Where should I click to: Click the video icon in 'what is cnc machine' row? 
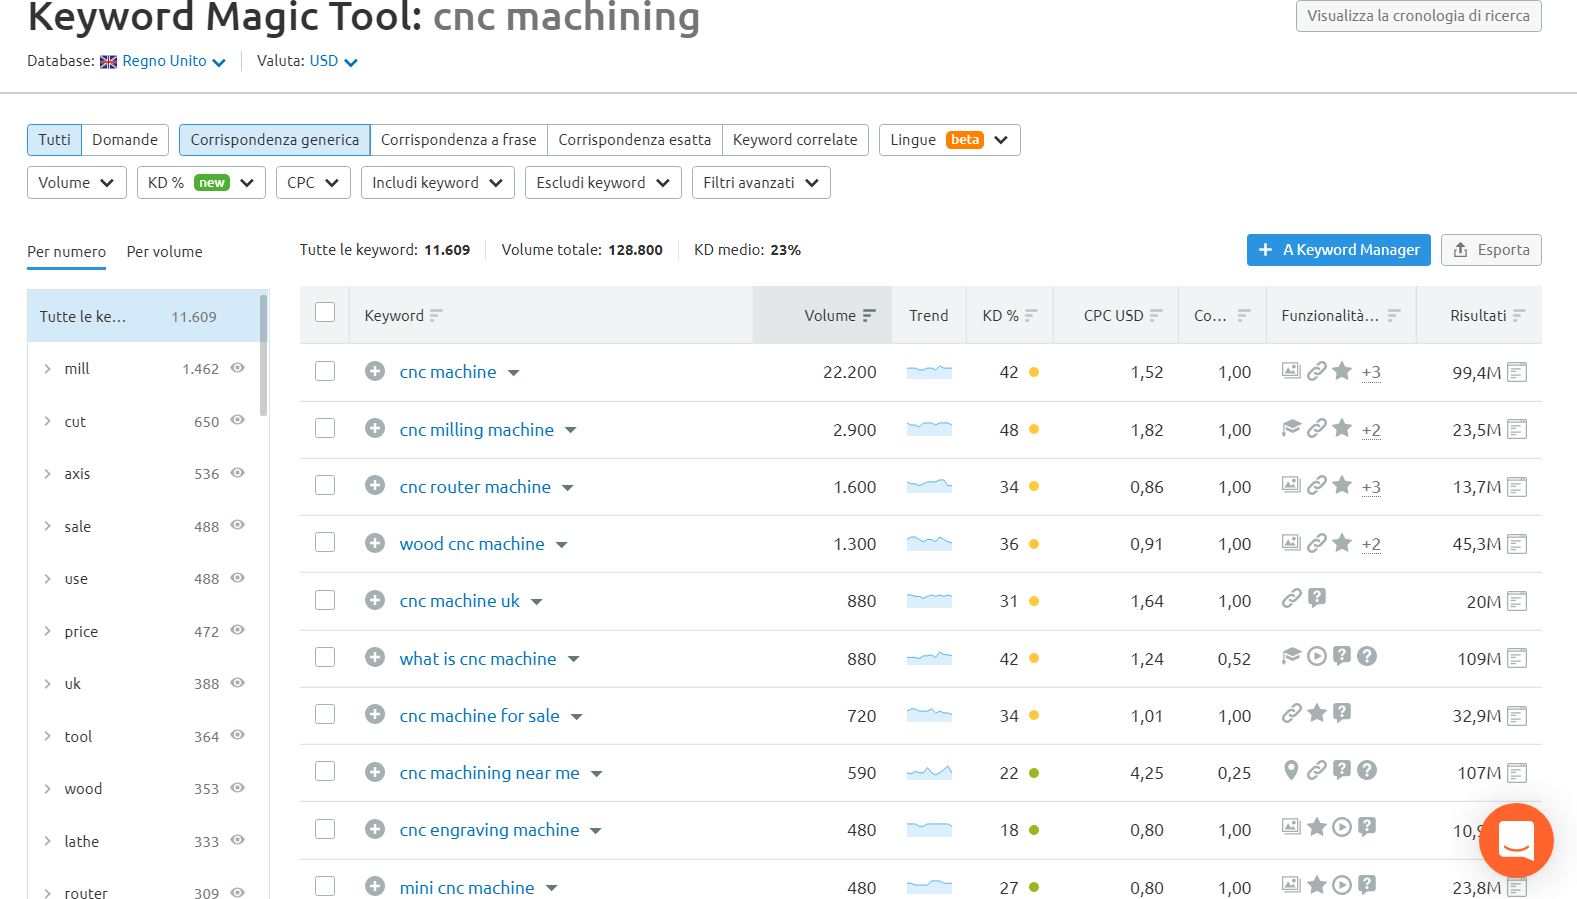click(x=1317, y=656)
